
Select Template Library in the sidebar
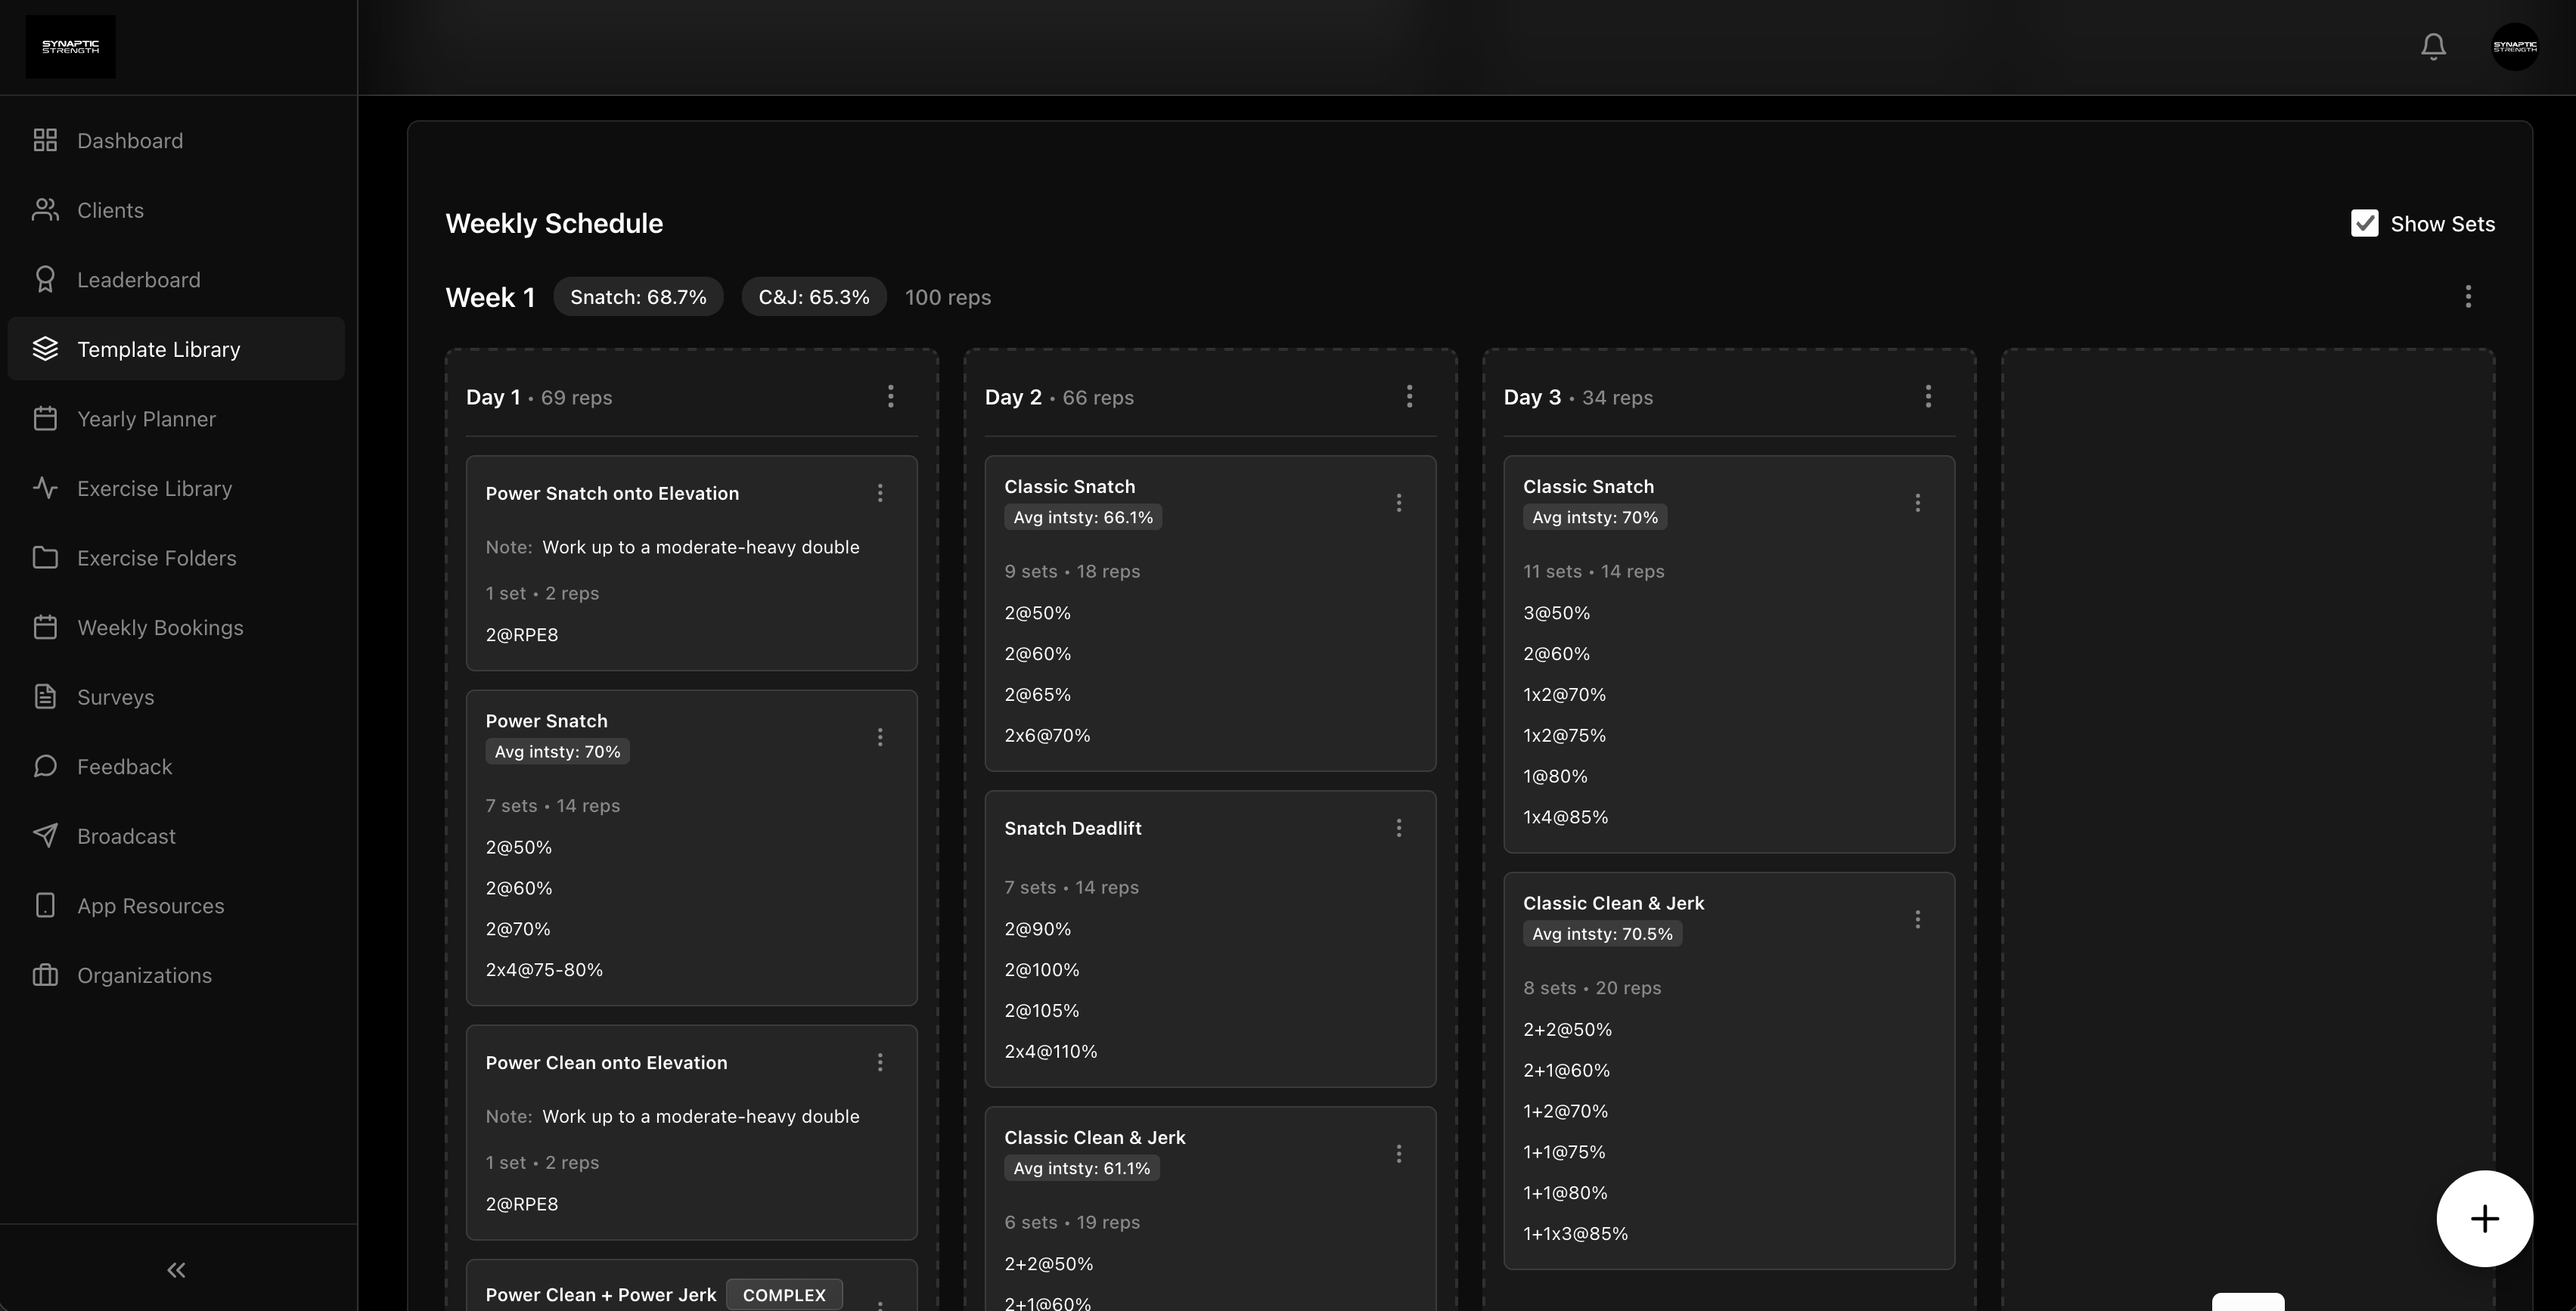(159, 348)
